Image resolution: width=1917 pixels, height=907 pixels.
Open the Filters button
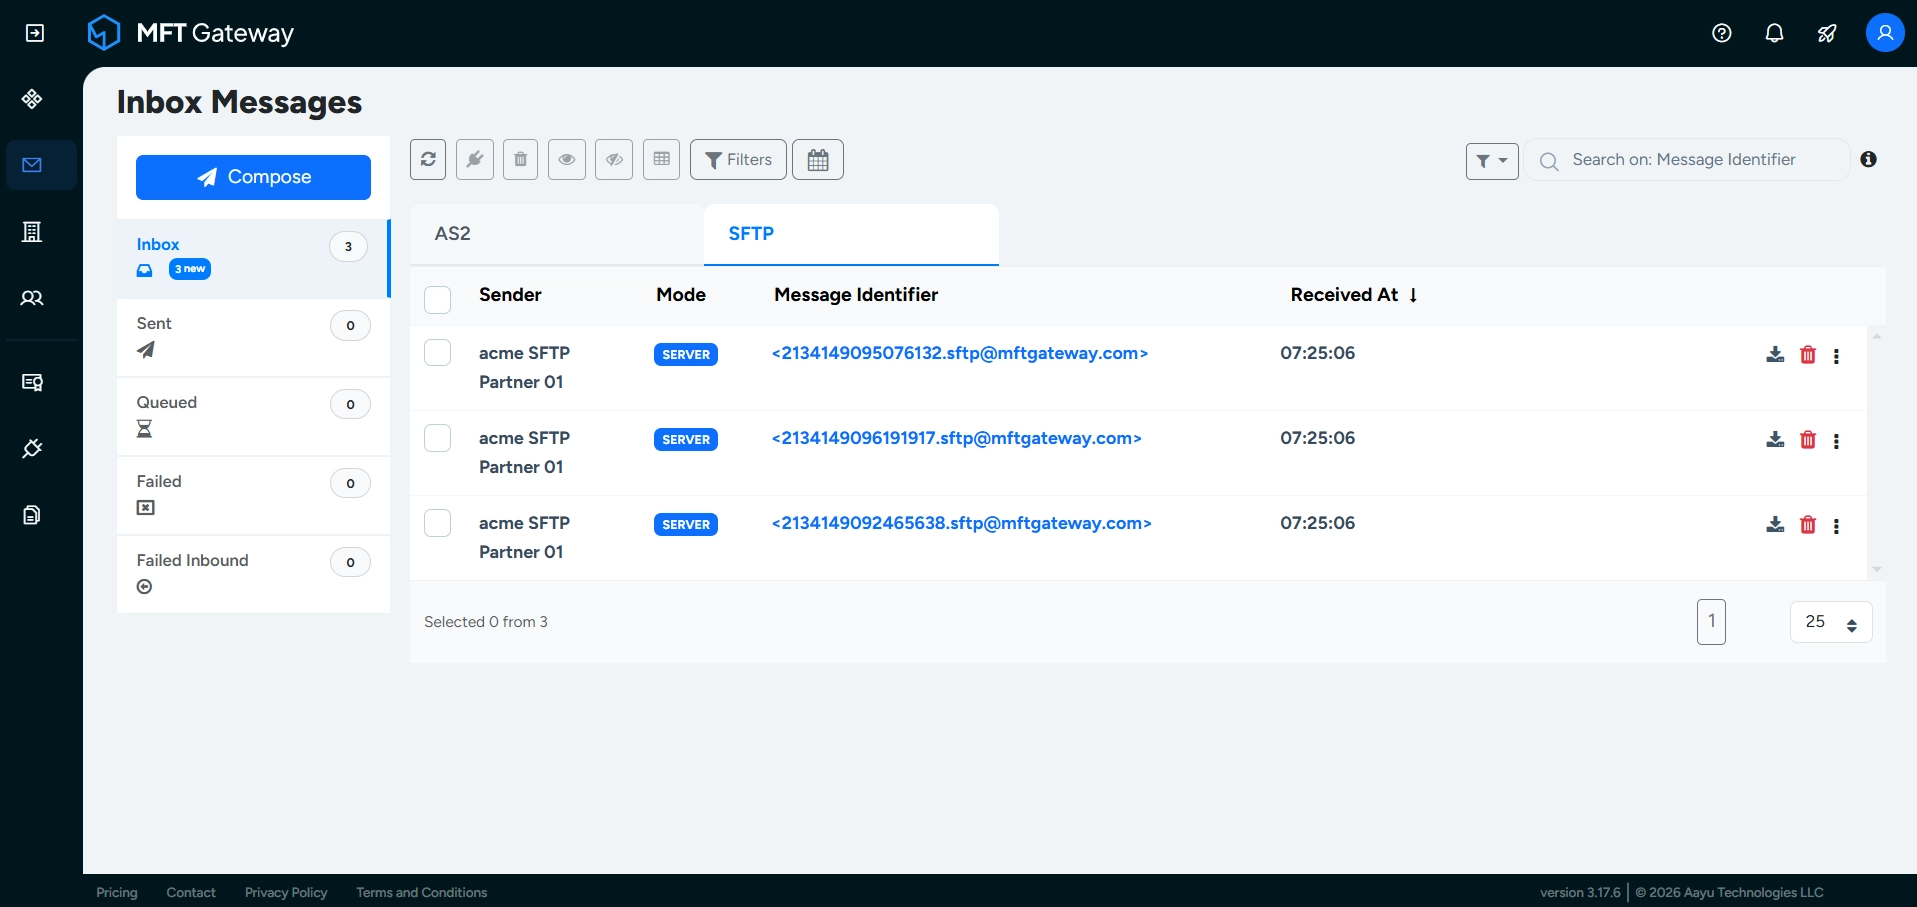(738, 159)
